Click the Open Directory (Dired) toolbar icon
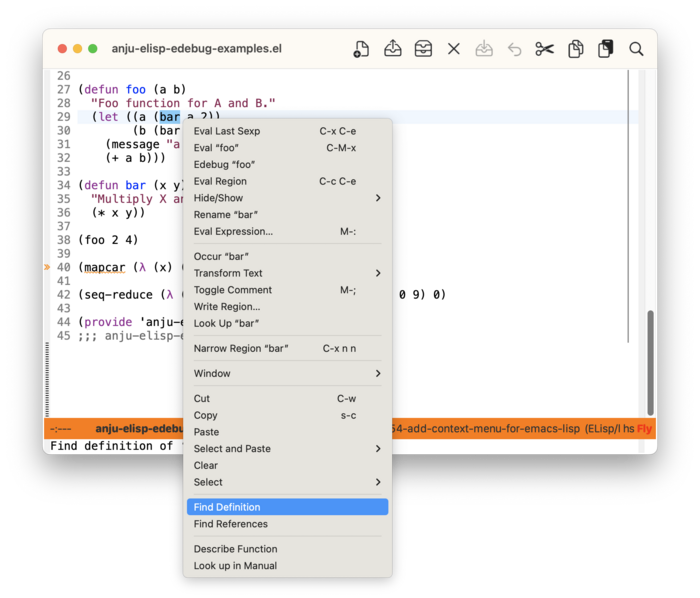The width and height of the screenshot is (700, 598). (x=423, y=49)
